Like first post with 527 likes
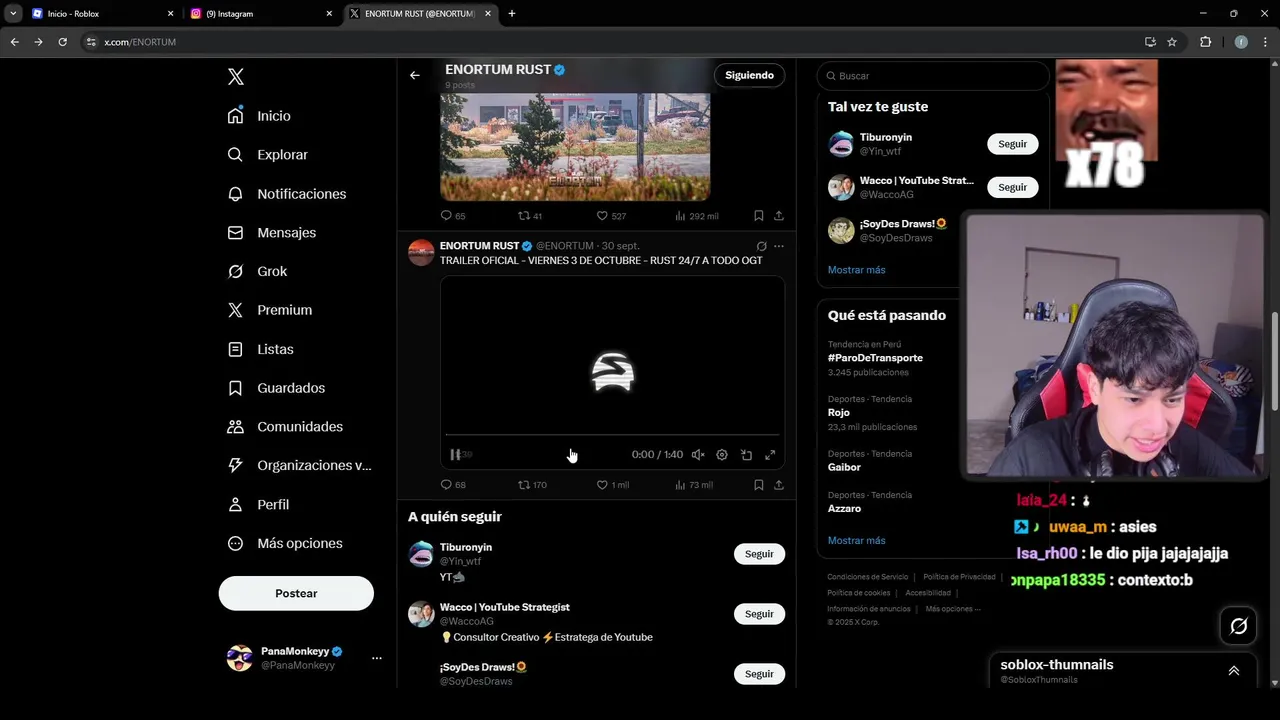 [602, 216]
